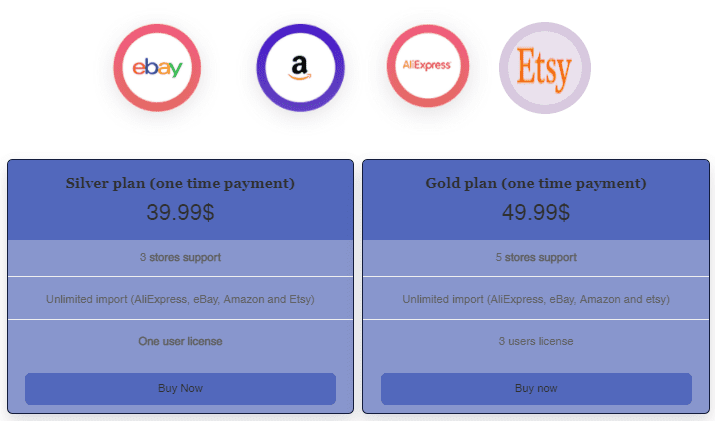Screen dimensions: 715x421
Task: Select the 3 stores support row
Action: pyautogui.click(x=181, y=258)
